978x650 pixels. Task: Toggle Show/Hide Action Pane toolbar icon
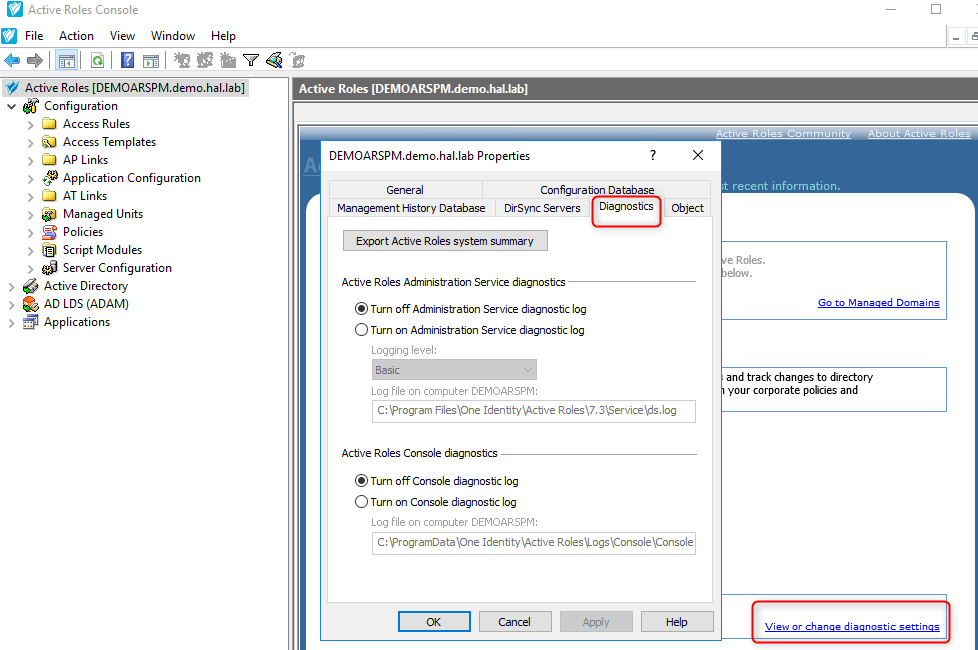(151, 61)
